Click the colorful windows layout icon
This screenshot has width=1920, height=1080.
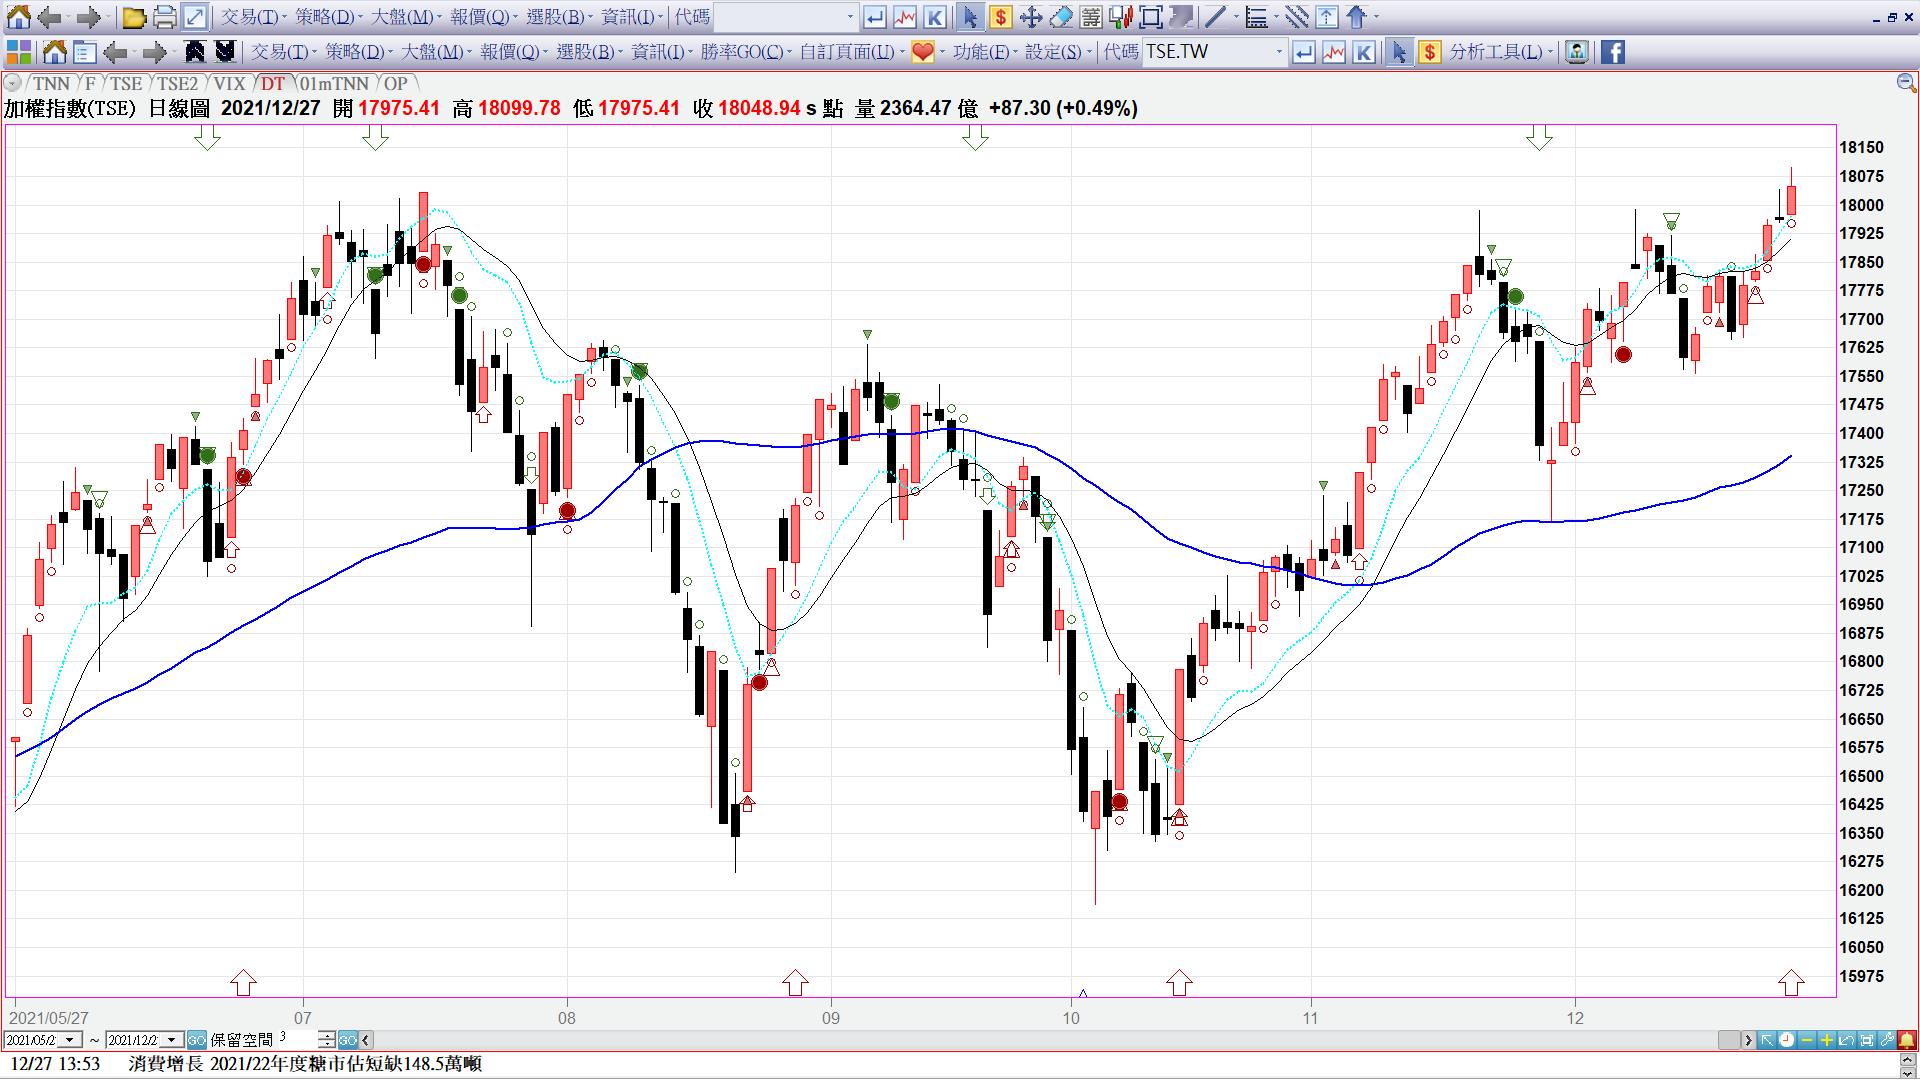pos(19,52)
